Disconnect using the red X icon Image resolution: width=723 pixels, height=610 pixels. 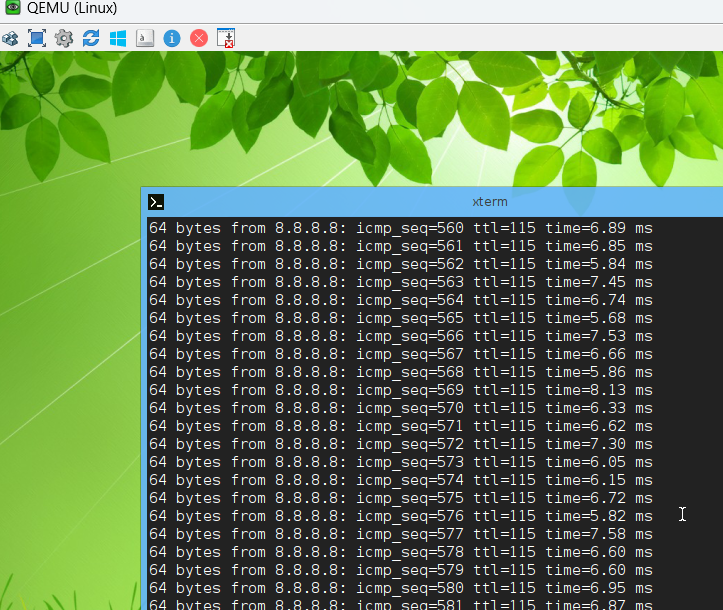(199, 38)
